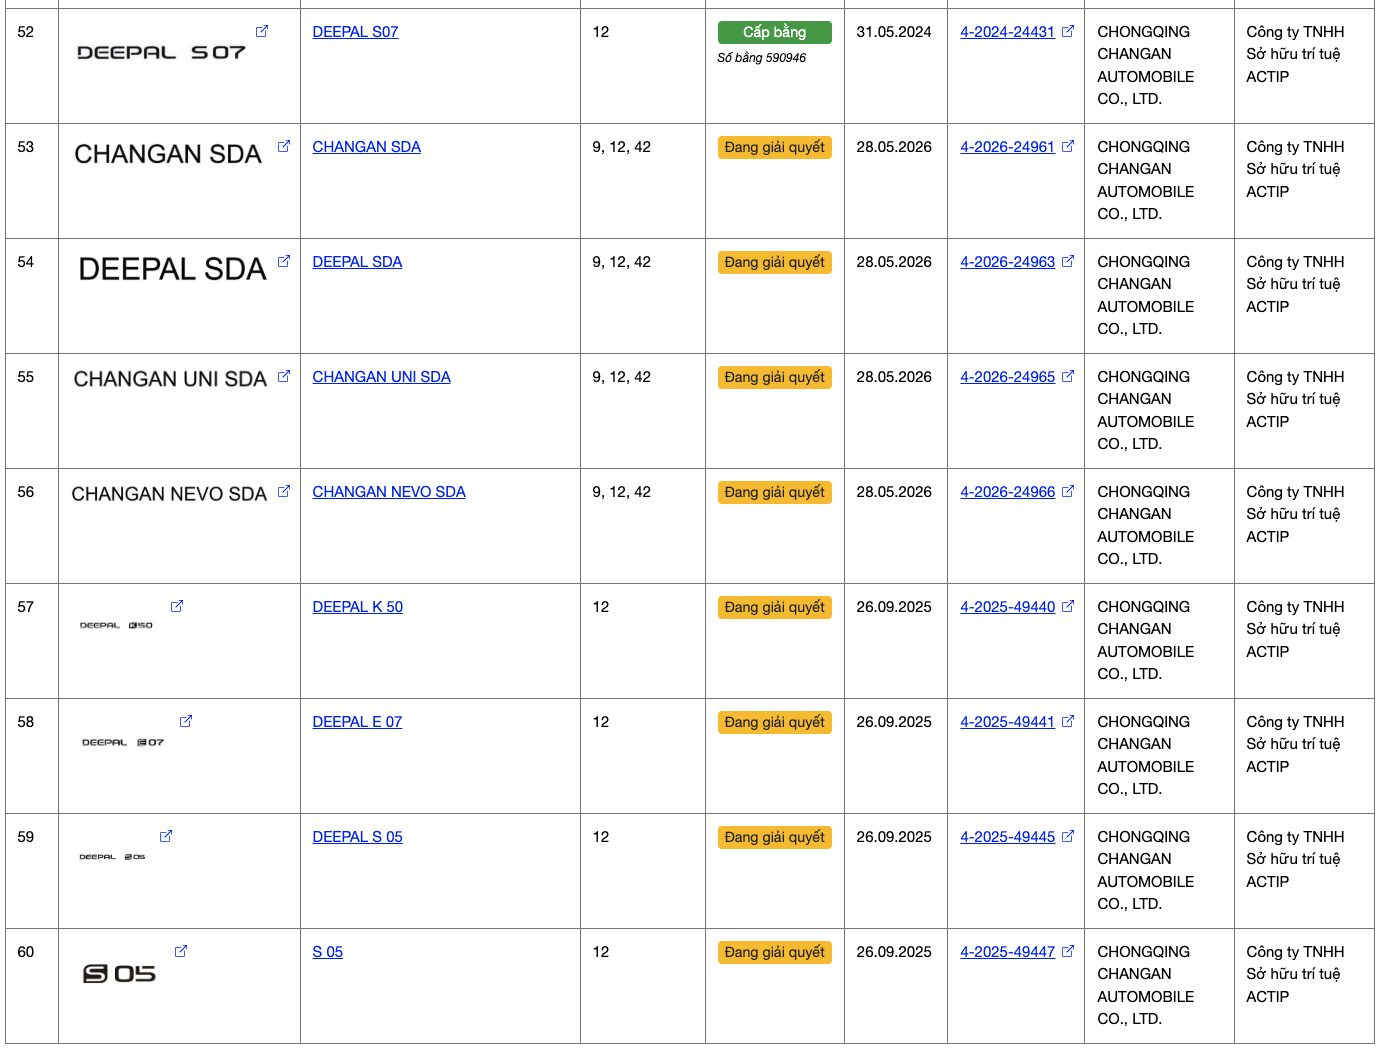Open external icon beside the logo in row 57
This screenshot has width=1383, height=1051.
coord(177,606)
